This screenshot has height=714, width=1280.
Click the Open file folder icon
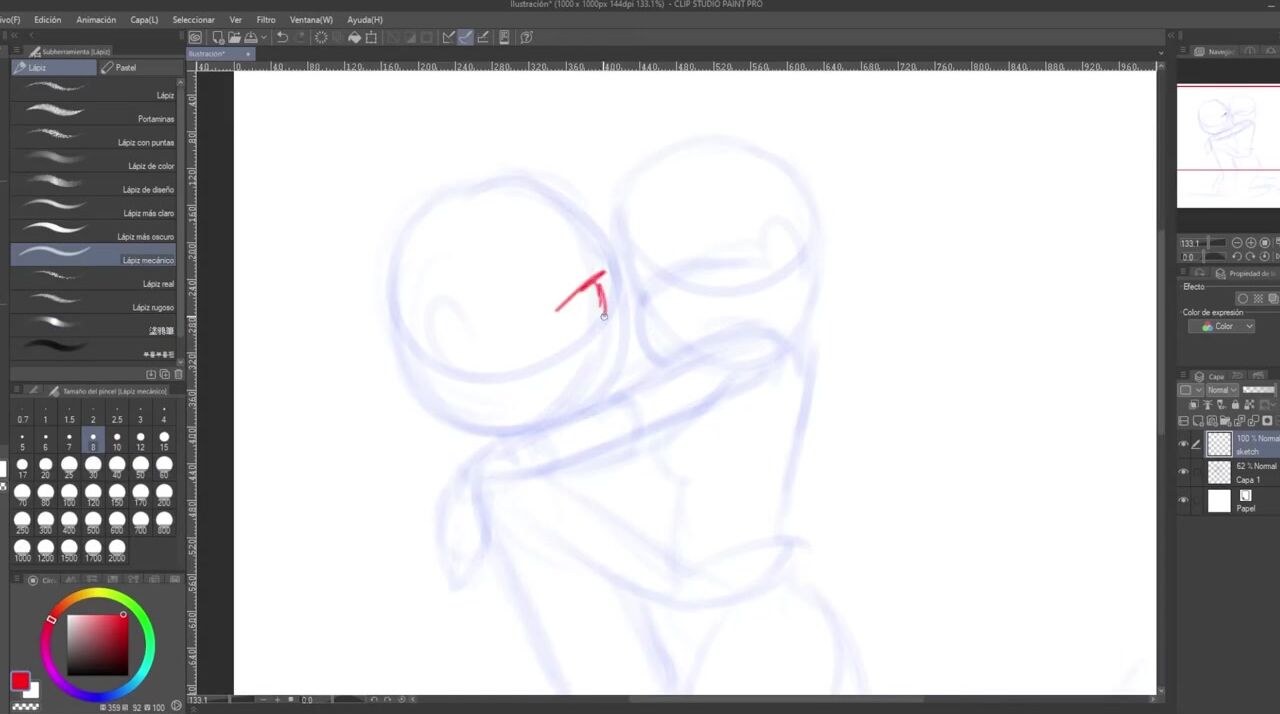point(233,38)
